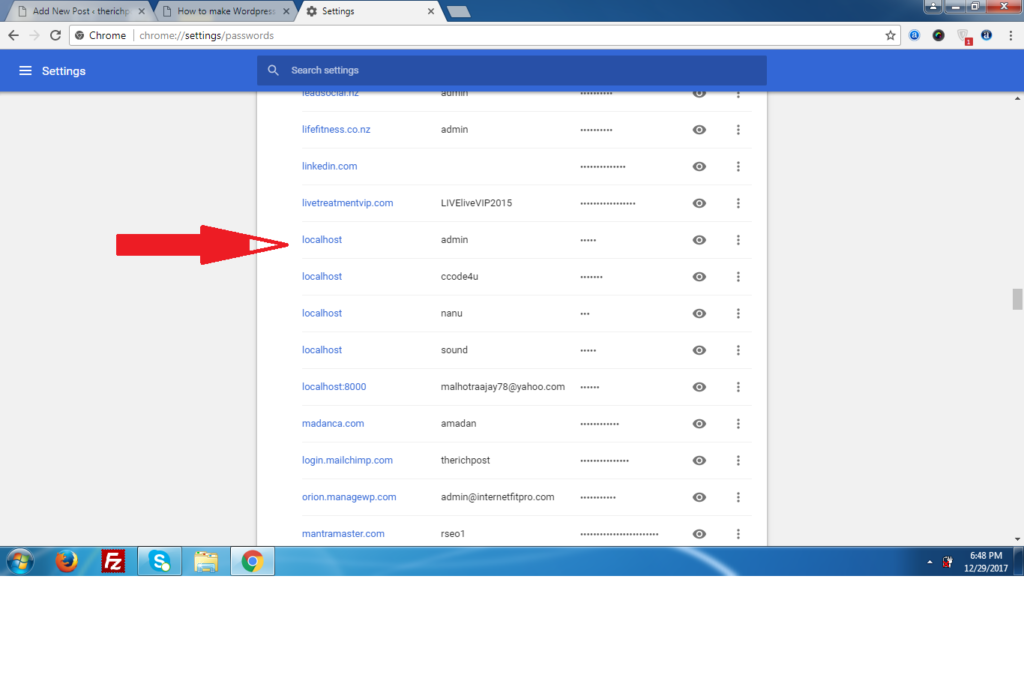Open more actions for lifefitness.co.nz
This screenshot has height=684, width=1024.
[738, 129]
